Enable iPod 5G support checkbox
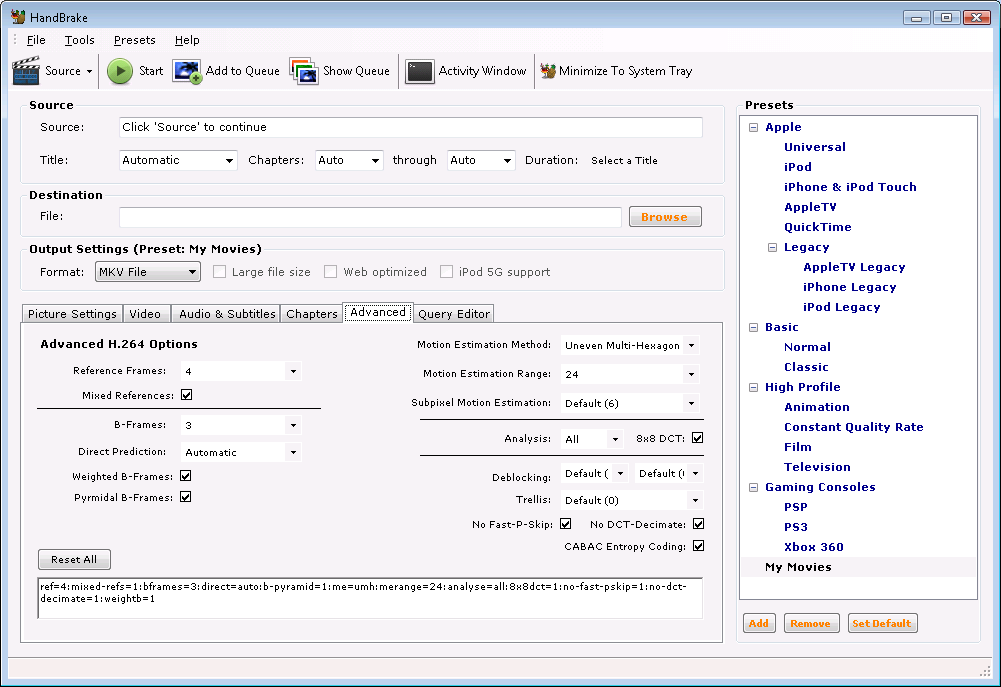 pos(447,272)
